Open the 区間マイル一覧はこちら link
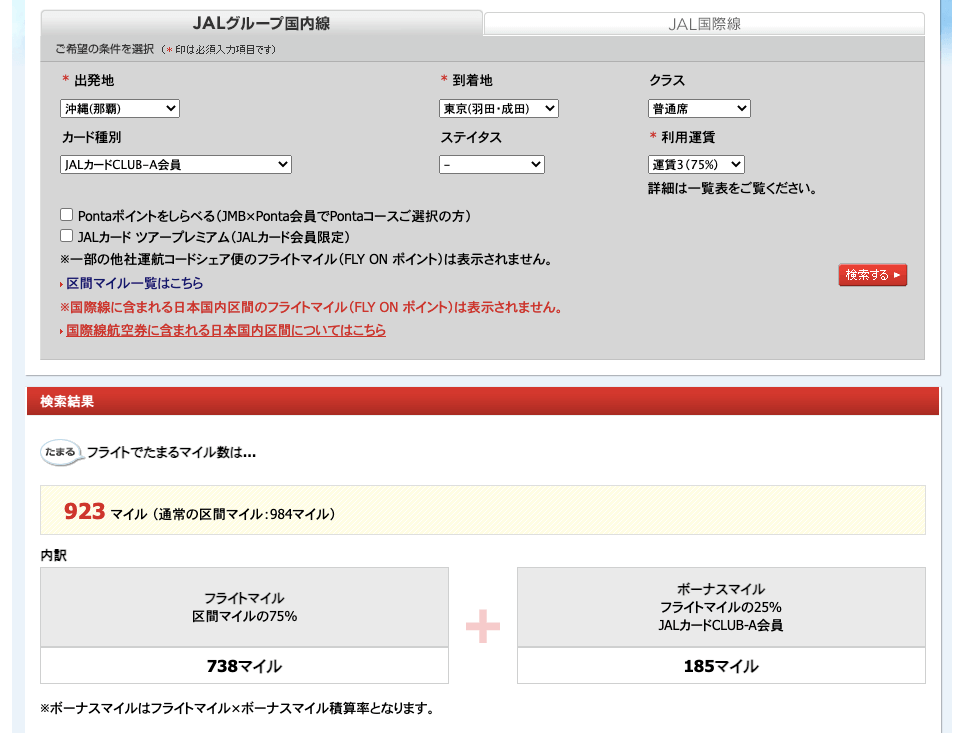Image resolution: width=980 pixels, height=733 pixels. coord(134,283)
